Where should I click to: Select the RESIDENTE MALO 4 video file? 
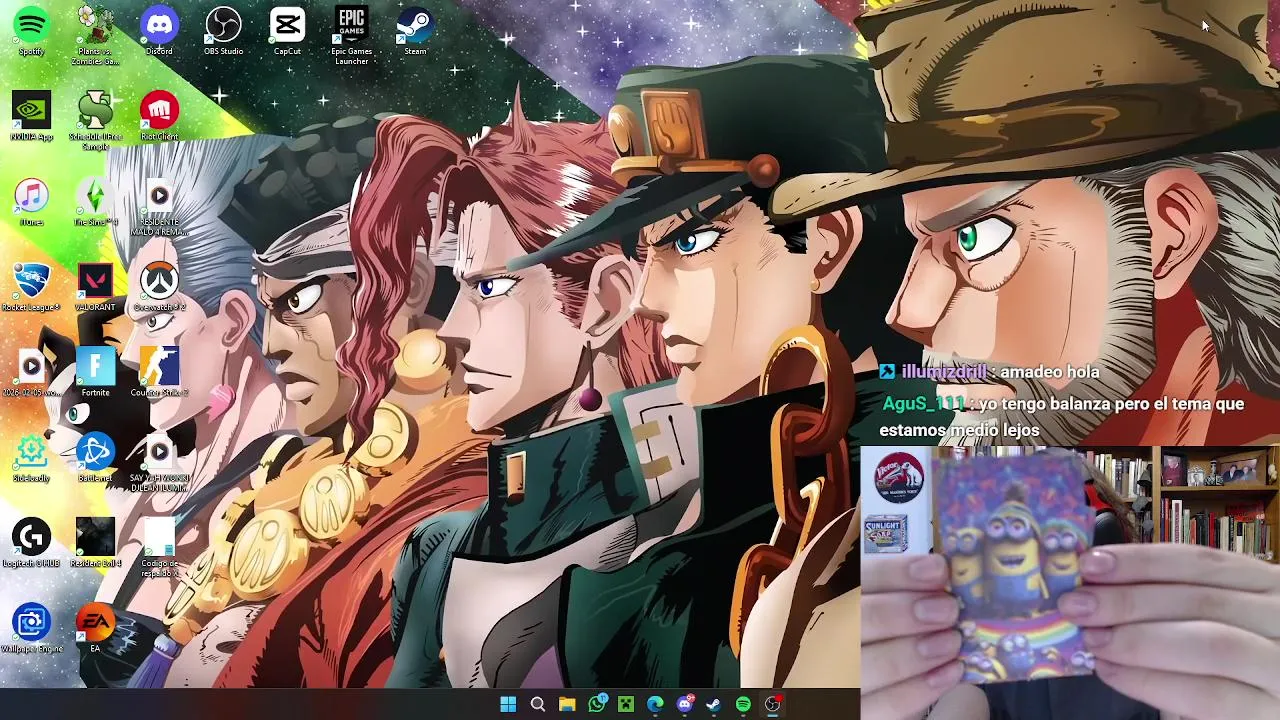tap(159, 208)
